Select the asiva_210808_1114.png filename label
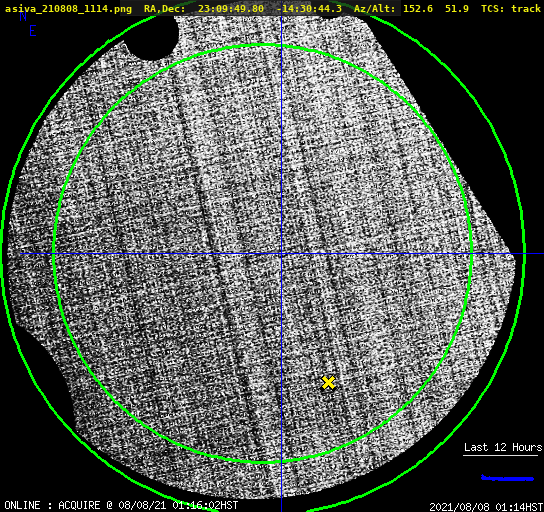Image resolution: width=544 pixels, height=512 pixels. pyautogui.click(x=68, y=8)
